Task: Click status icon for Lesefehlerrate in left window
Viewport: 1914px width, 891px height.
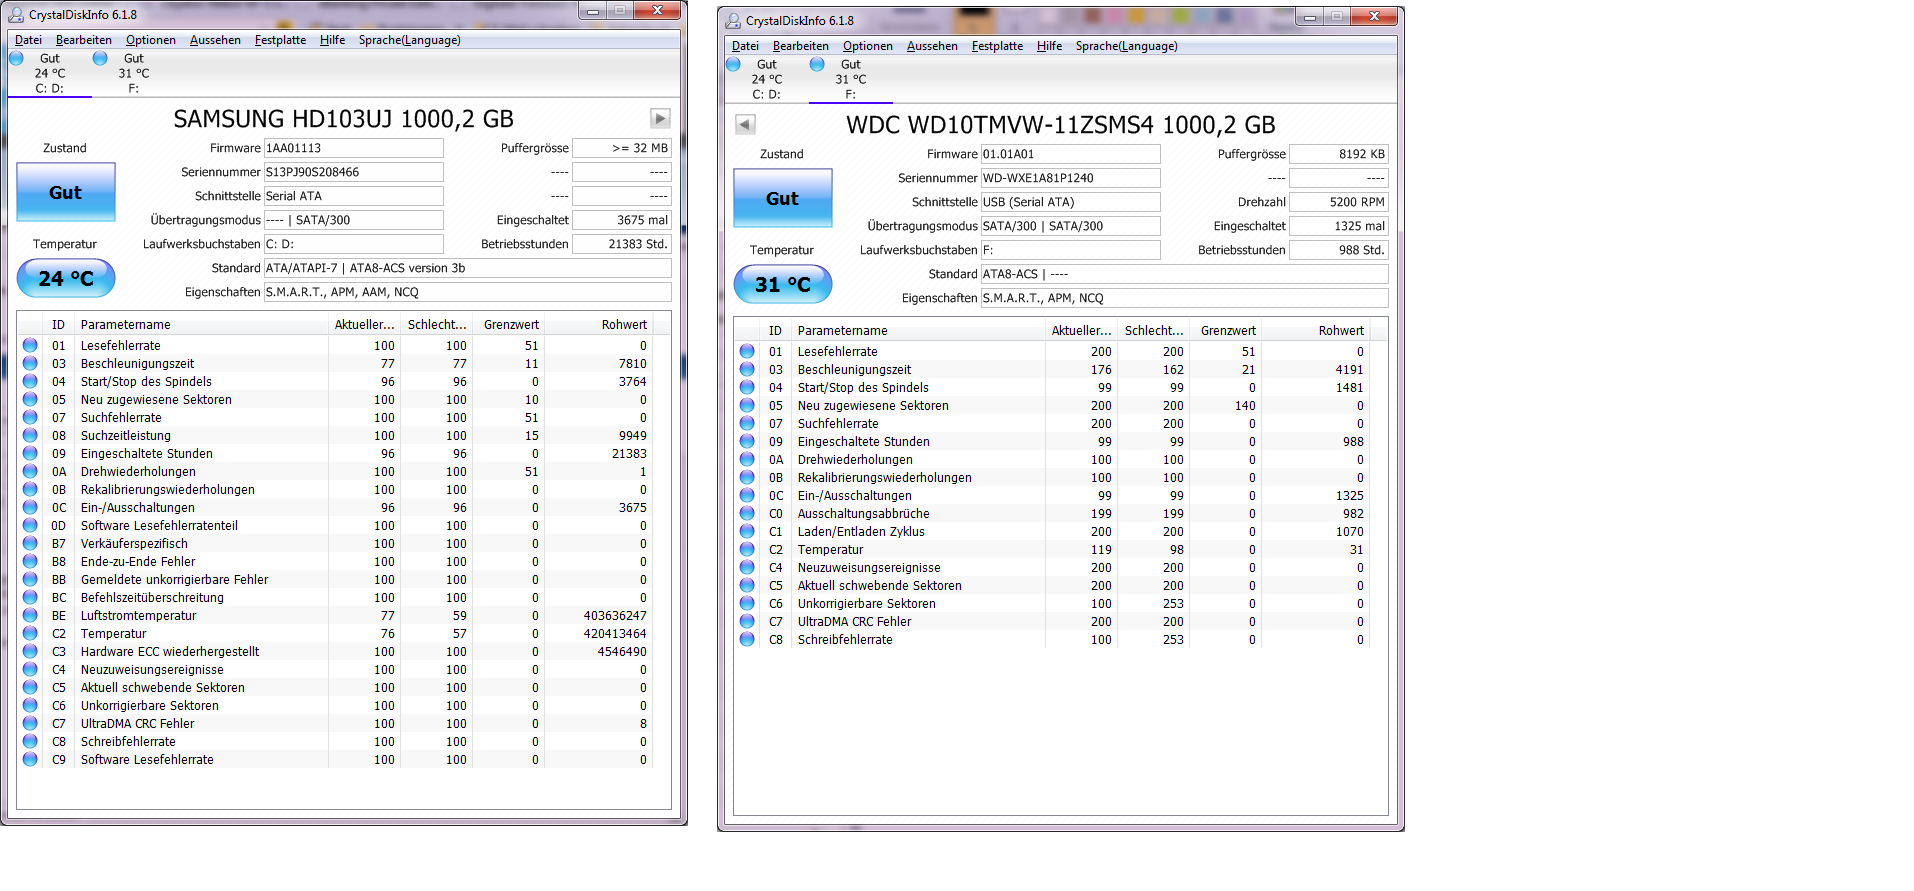Action: coord(30,345)
